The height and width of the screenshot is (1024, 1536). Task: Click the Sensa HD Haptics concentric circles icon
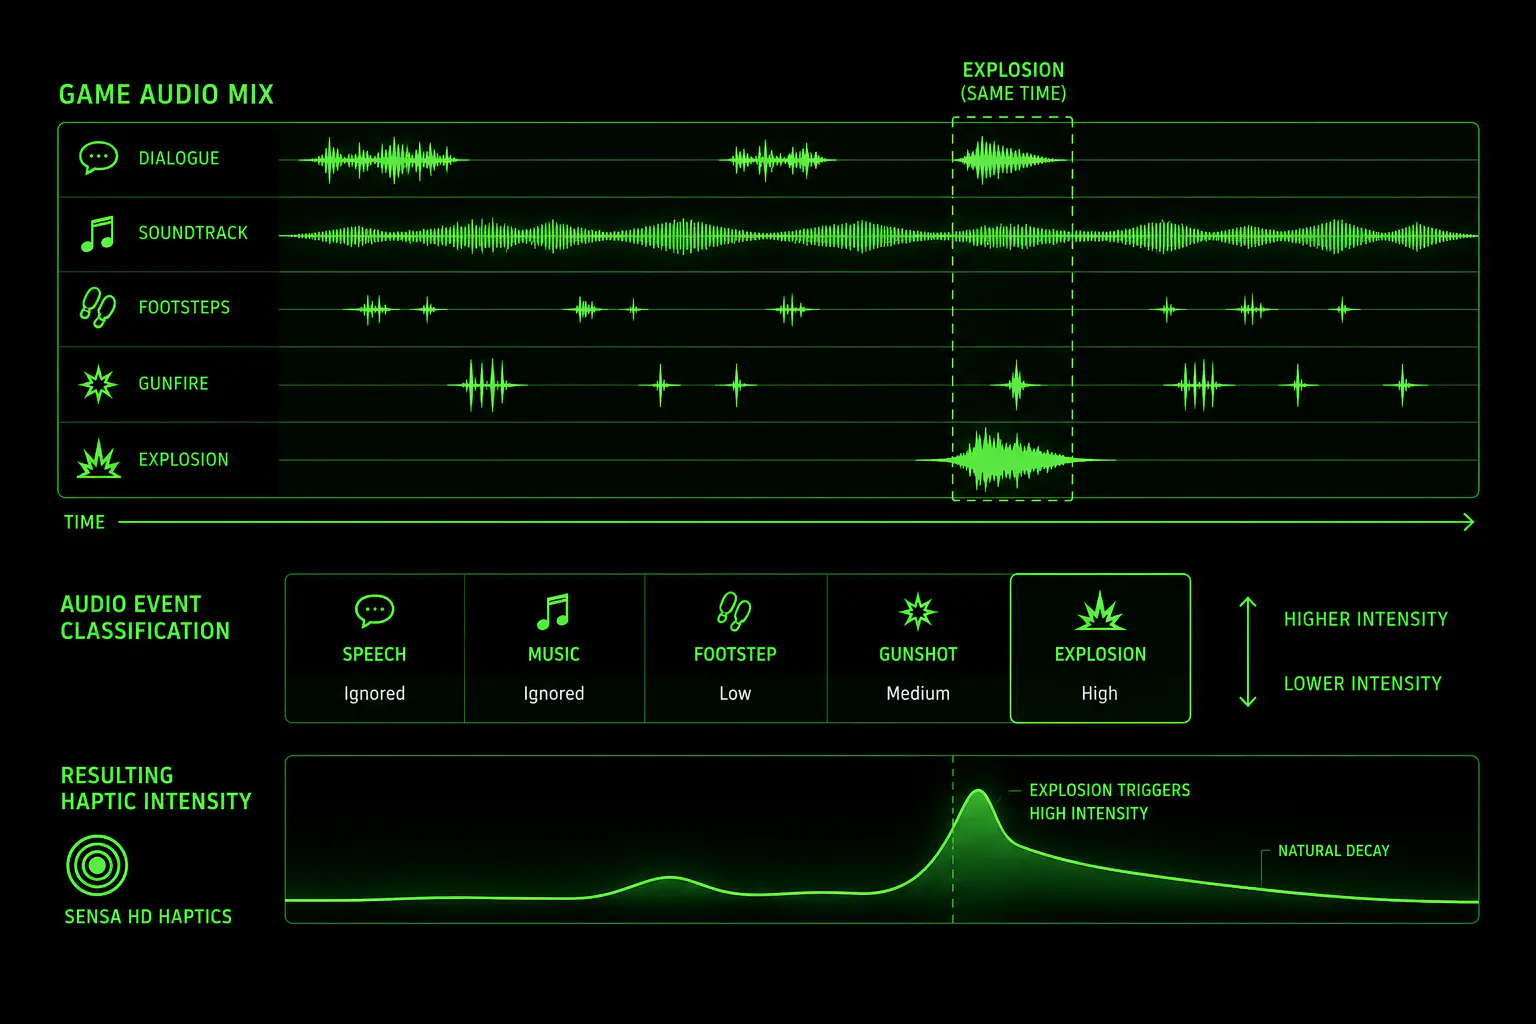tap(97, 865)
